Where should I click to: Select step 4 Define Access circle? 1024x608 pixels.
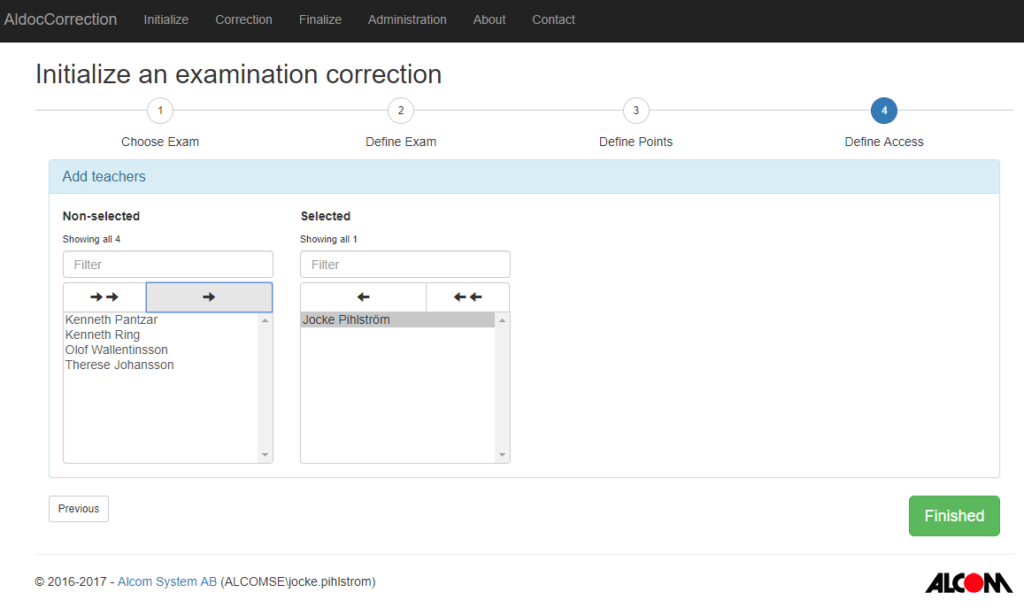point(884,111)
